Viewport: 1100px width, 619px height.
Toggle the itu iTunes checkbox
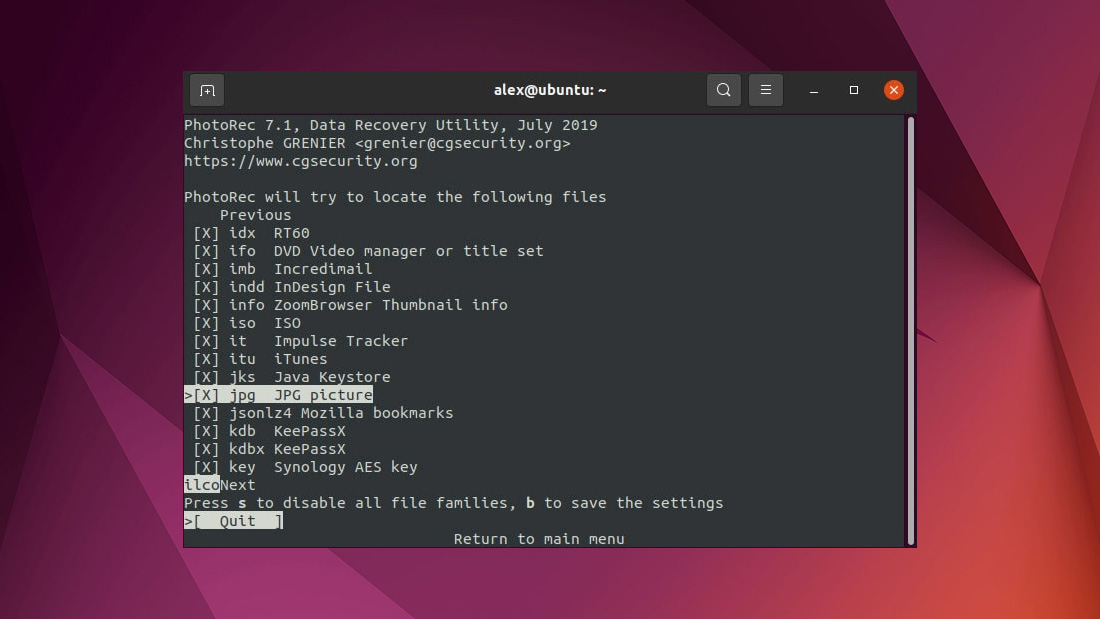pyautogui.click(x=206, y=359)
